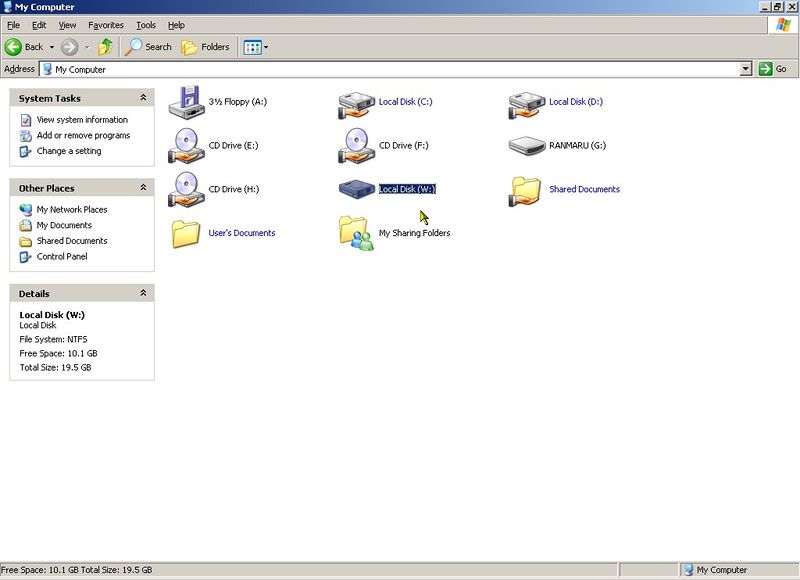This screenshot has width=800, height=580.
Task: Click the My Computer icon in address bar
Action: pyautogui.click(x=47, y=69)
